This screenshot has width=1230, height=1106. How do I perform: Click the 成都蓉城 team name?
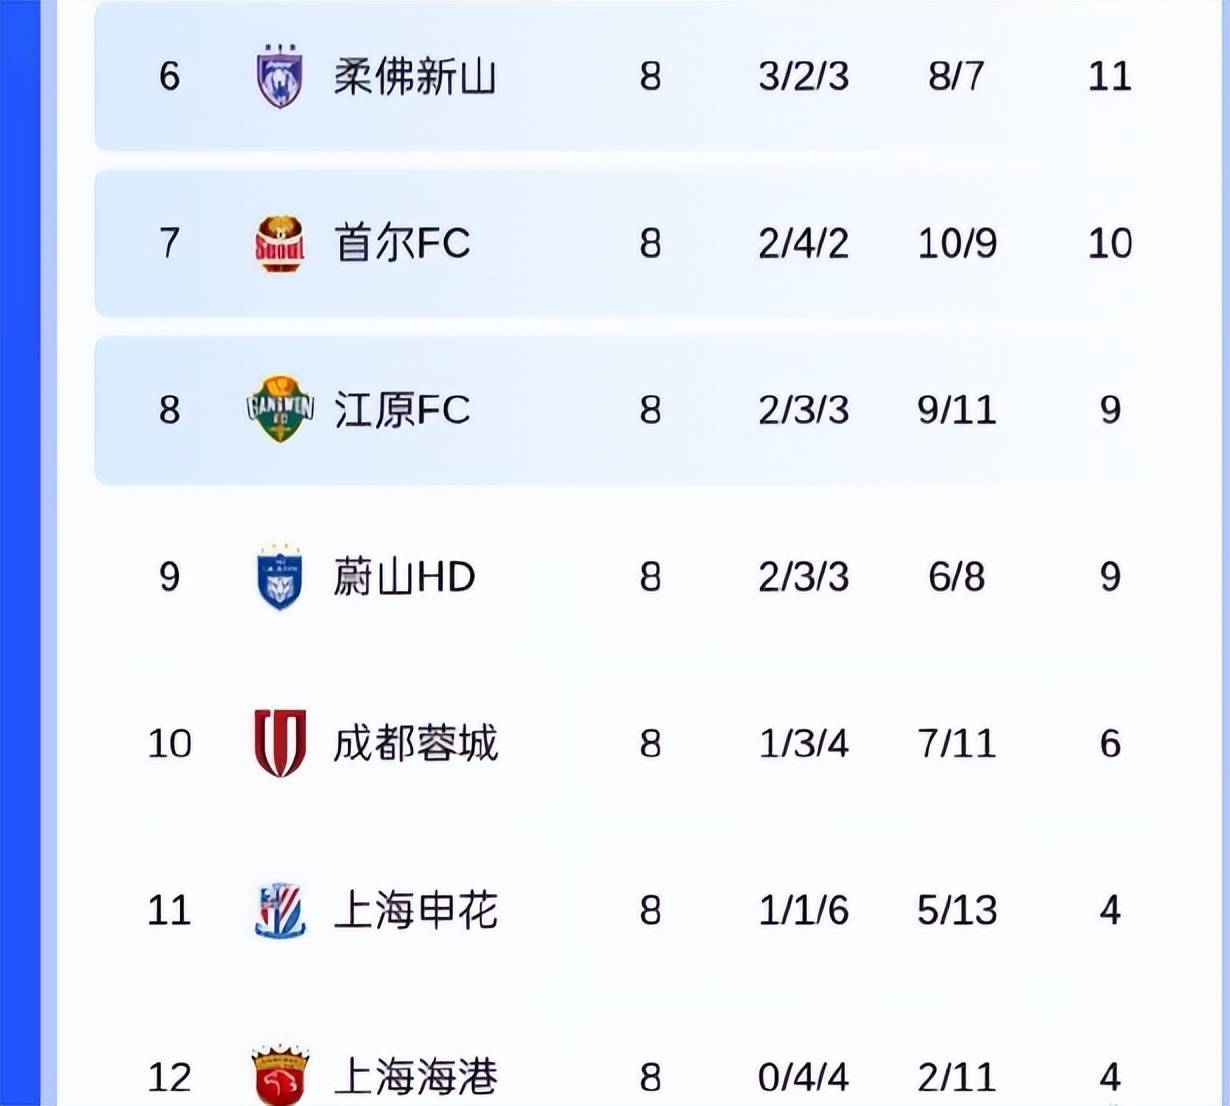(415, 743)
